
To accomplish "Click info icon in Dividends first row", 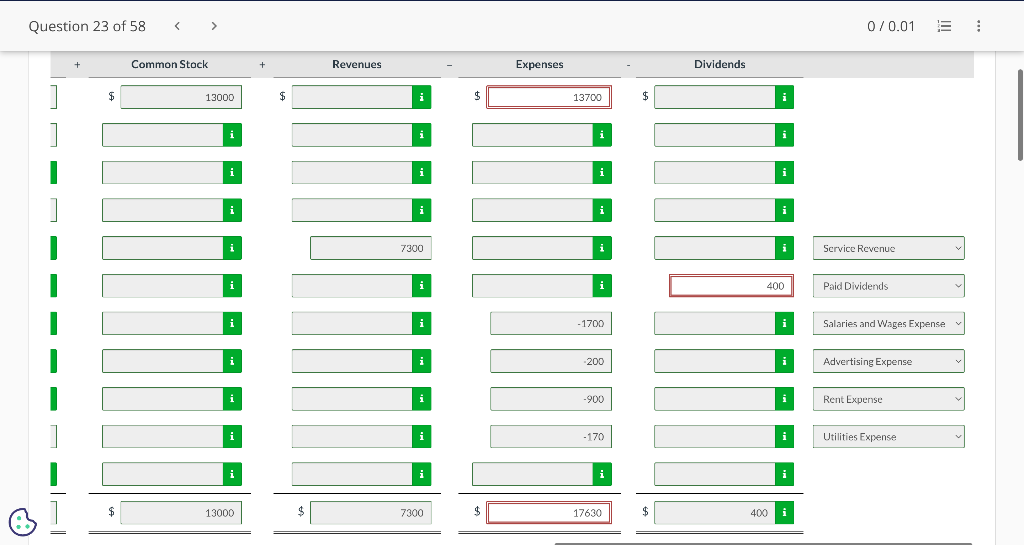I will coord(784,97).
